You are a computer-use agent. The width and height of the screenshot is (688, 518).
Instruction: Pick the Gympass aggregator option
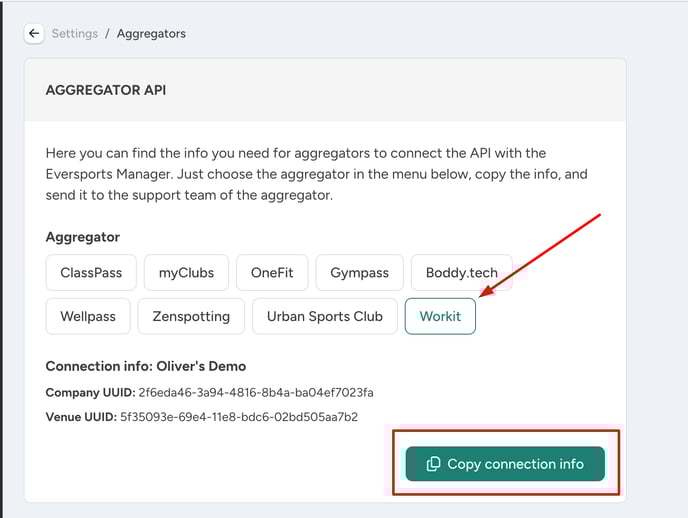(359, 272)
